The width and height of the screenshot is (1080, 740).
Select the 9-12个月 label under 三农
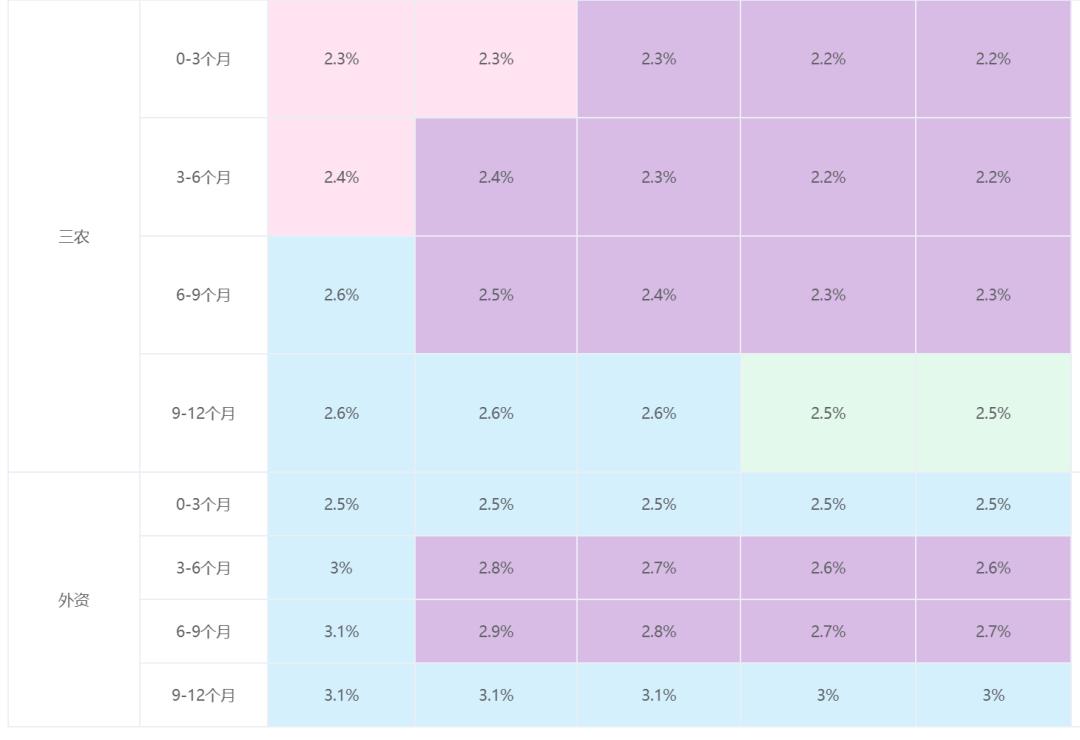tap(203, 413)
